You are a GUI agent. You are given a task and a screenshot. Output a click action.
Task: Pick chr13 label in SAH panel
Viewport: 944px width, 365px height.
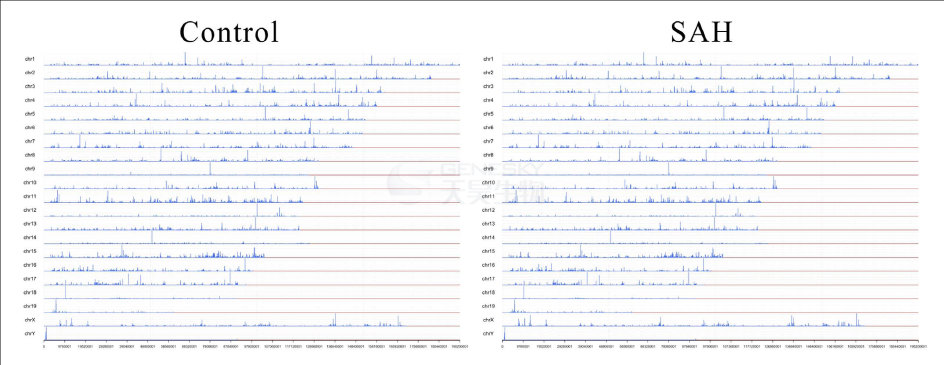(489, 224)
